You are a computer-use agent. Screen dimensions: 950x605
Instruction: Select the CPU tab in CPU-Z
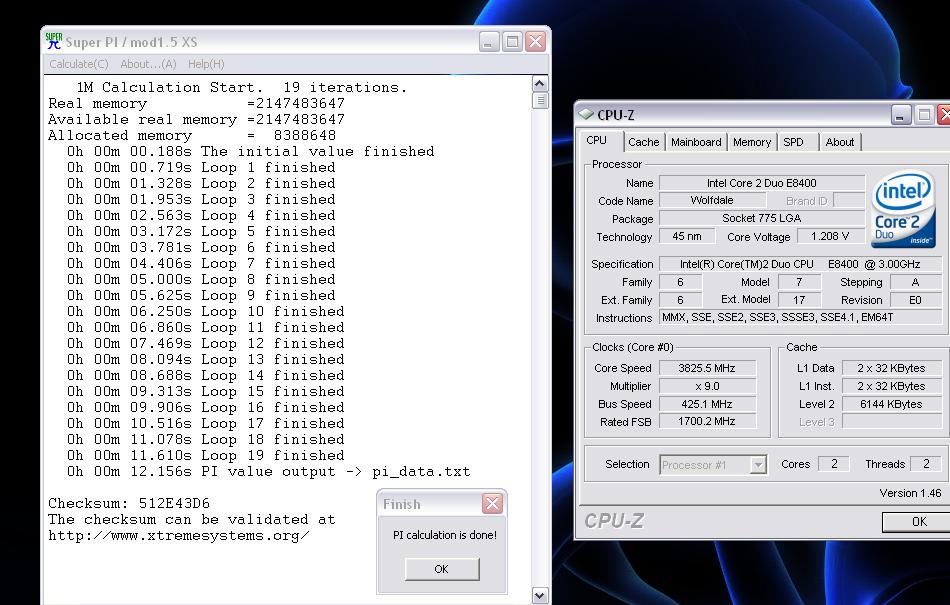(597, 141)
